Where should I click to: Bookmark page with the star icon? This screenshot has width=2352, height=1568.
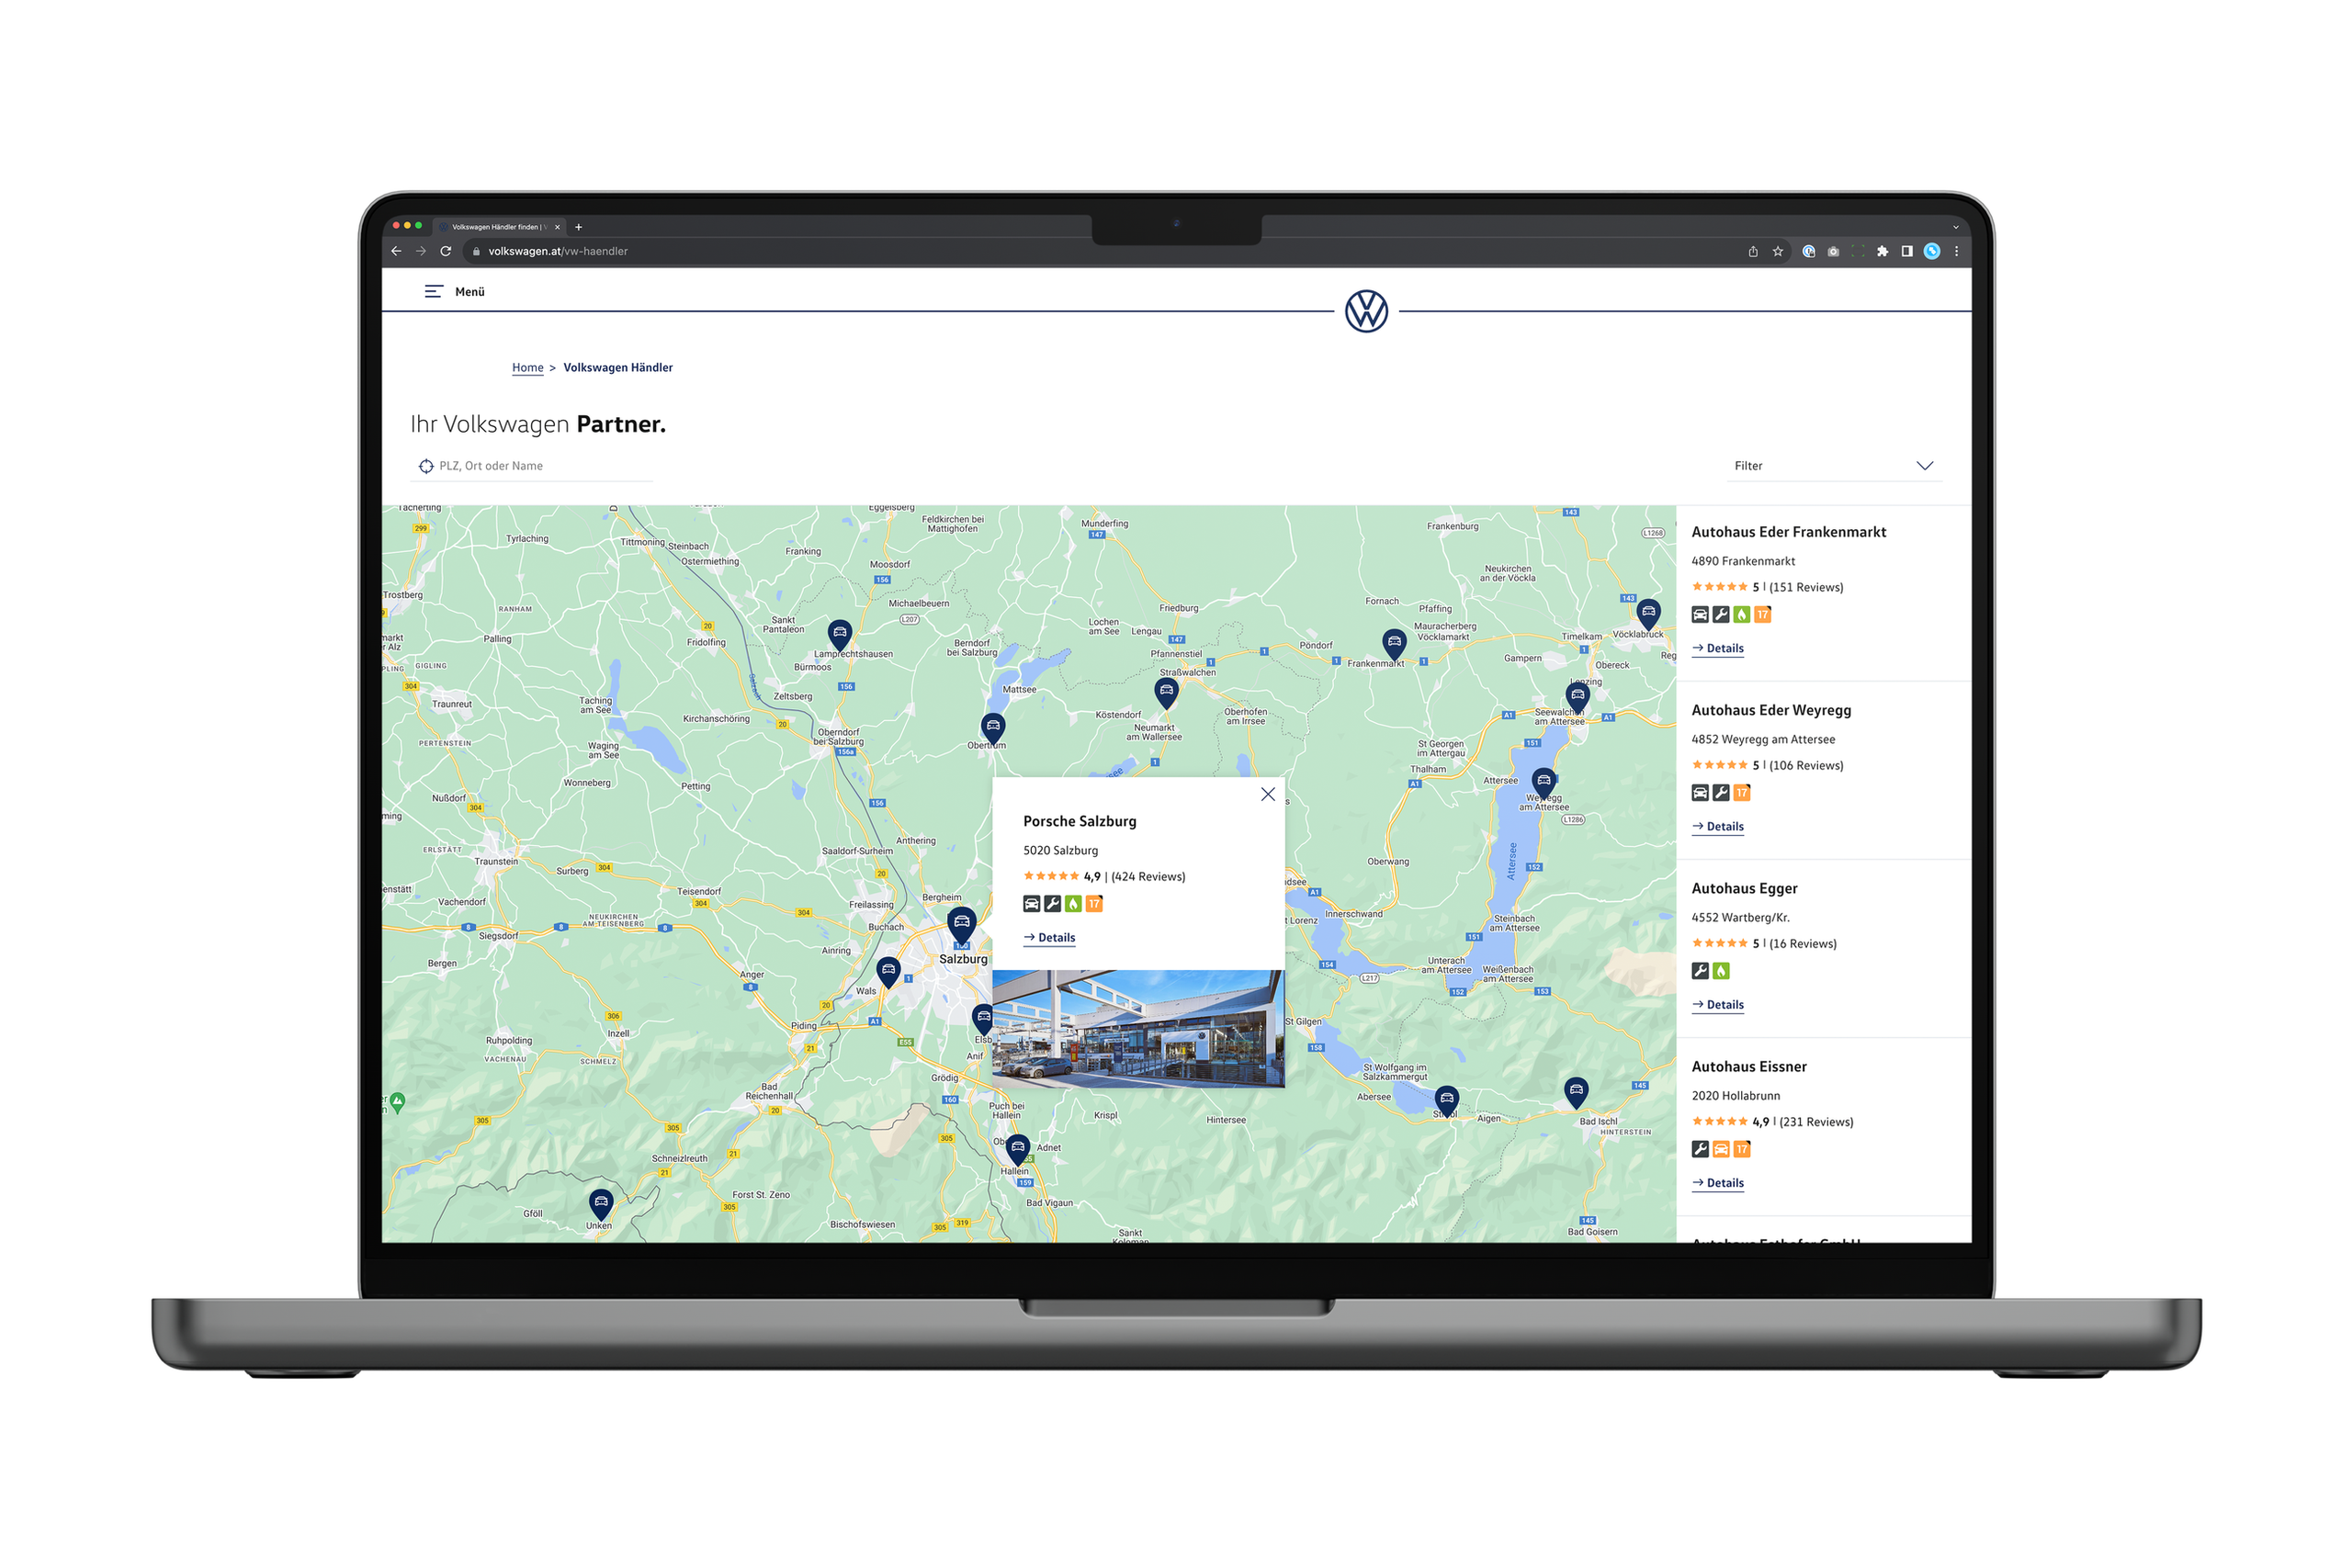click(1777, 252)
